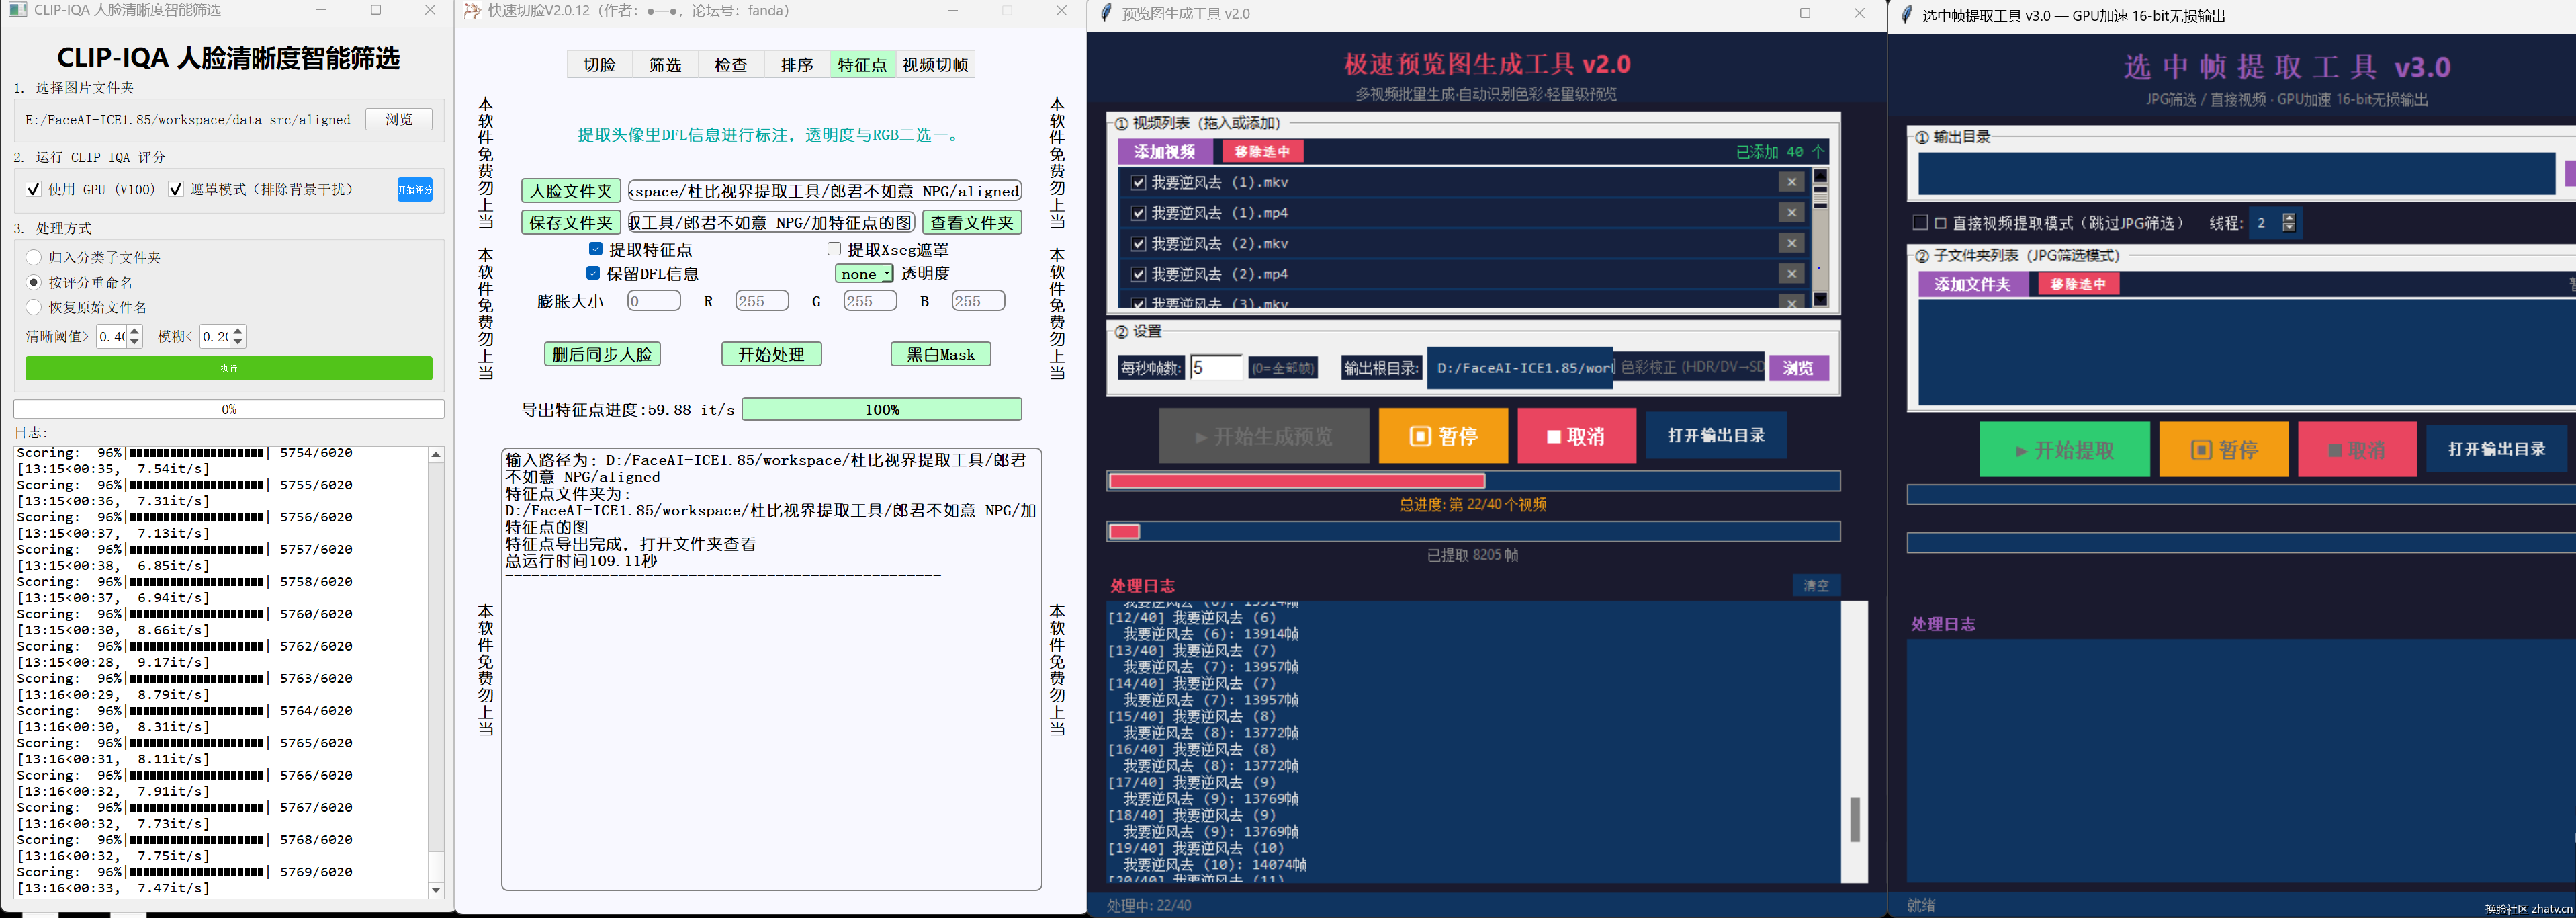Click 浏览 button in CLIP-IQA window
Image resolution: width=2576 pixels, height=918 pixels.
coord(399,119)
